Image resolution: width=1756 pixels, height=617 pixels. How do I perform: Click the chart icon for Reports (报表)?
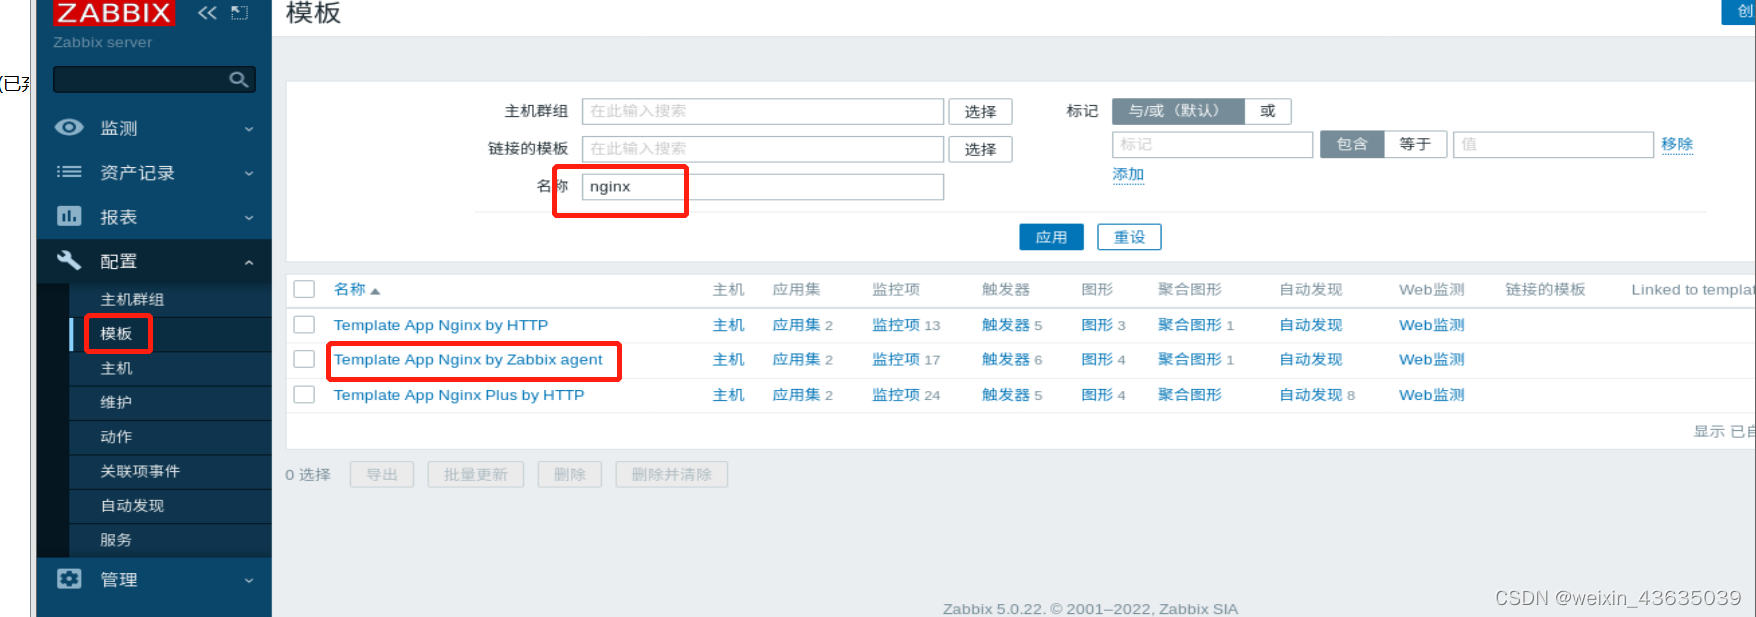click(69, 216)
